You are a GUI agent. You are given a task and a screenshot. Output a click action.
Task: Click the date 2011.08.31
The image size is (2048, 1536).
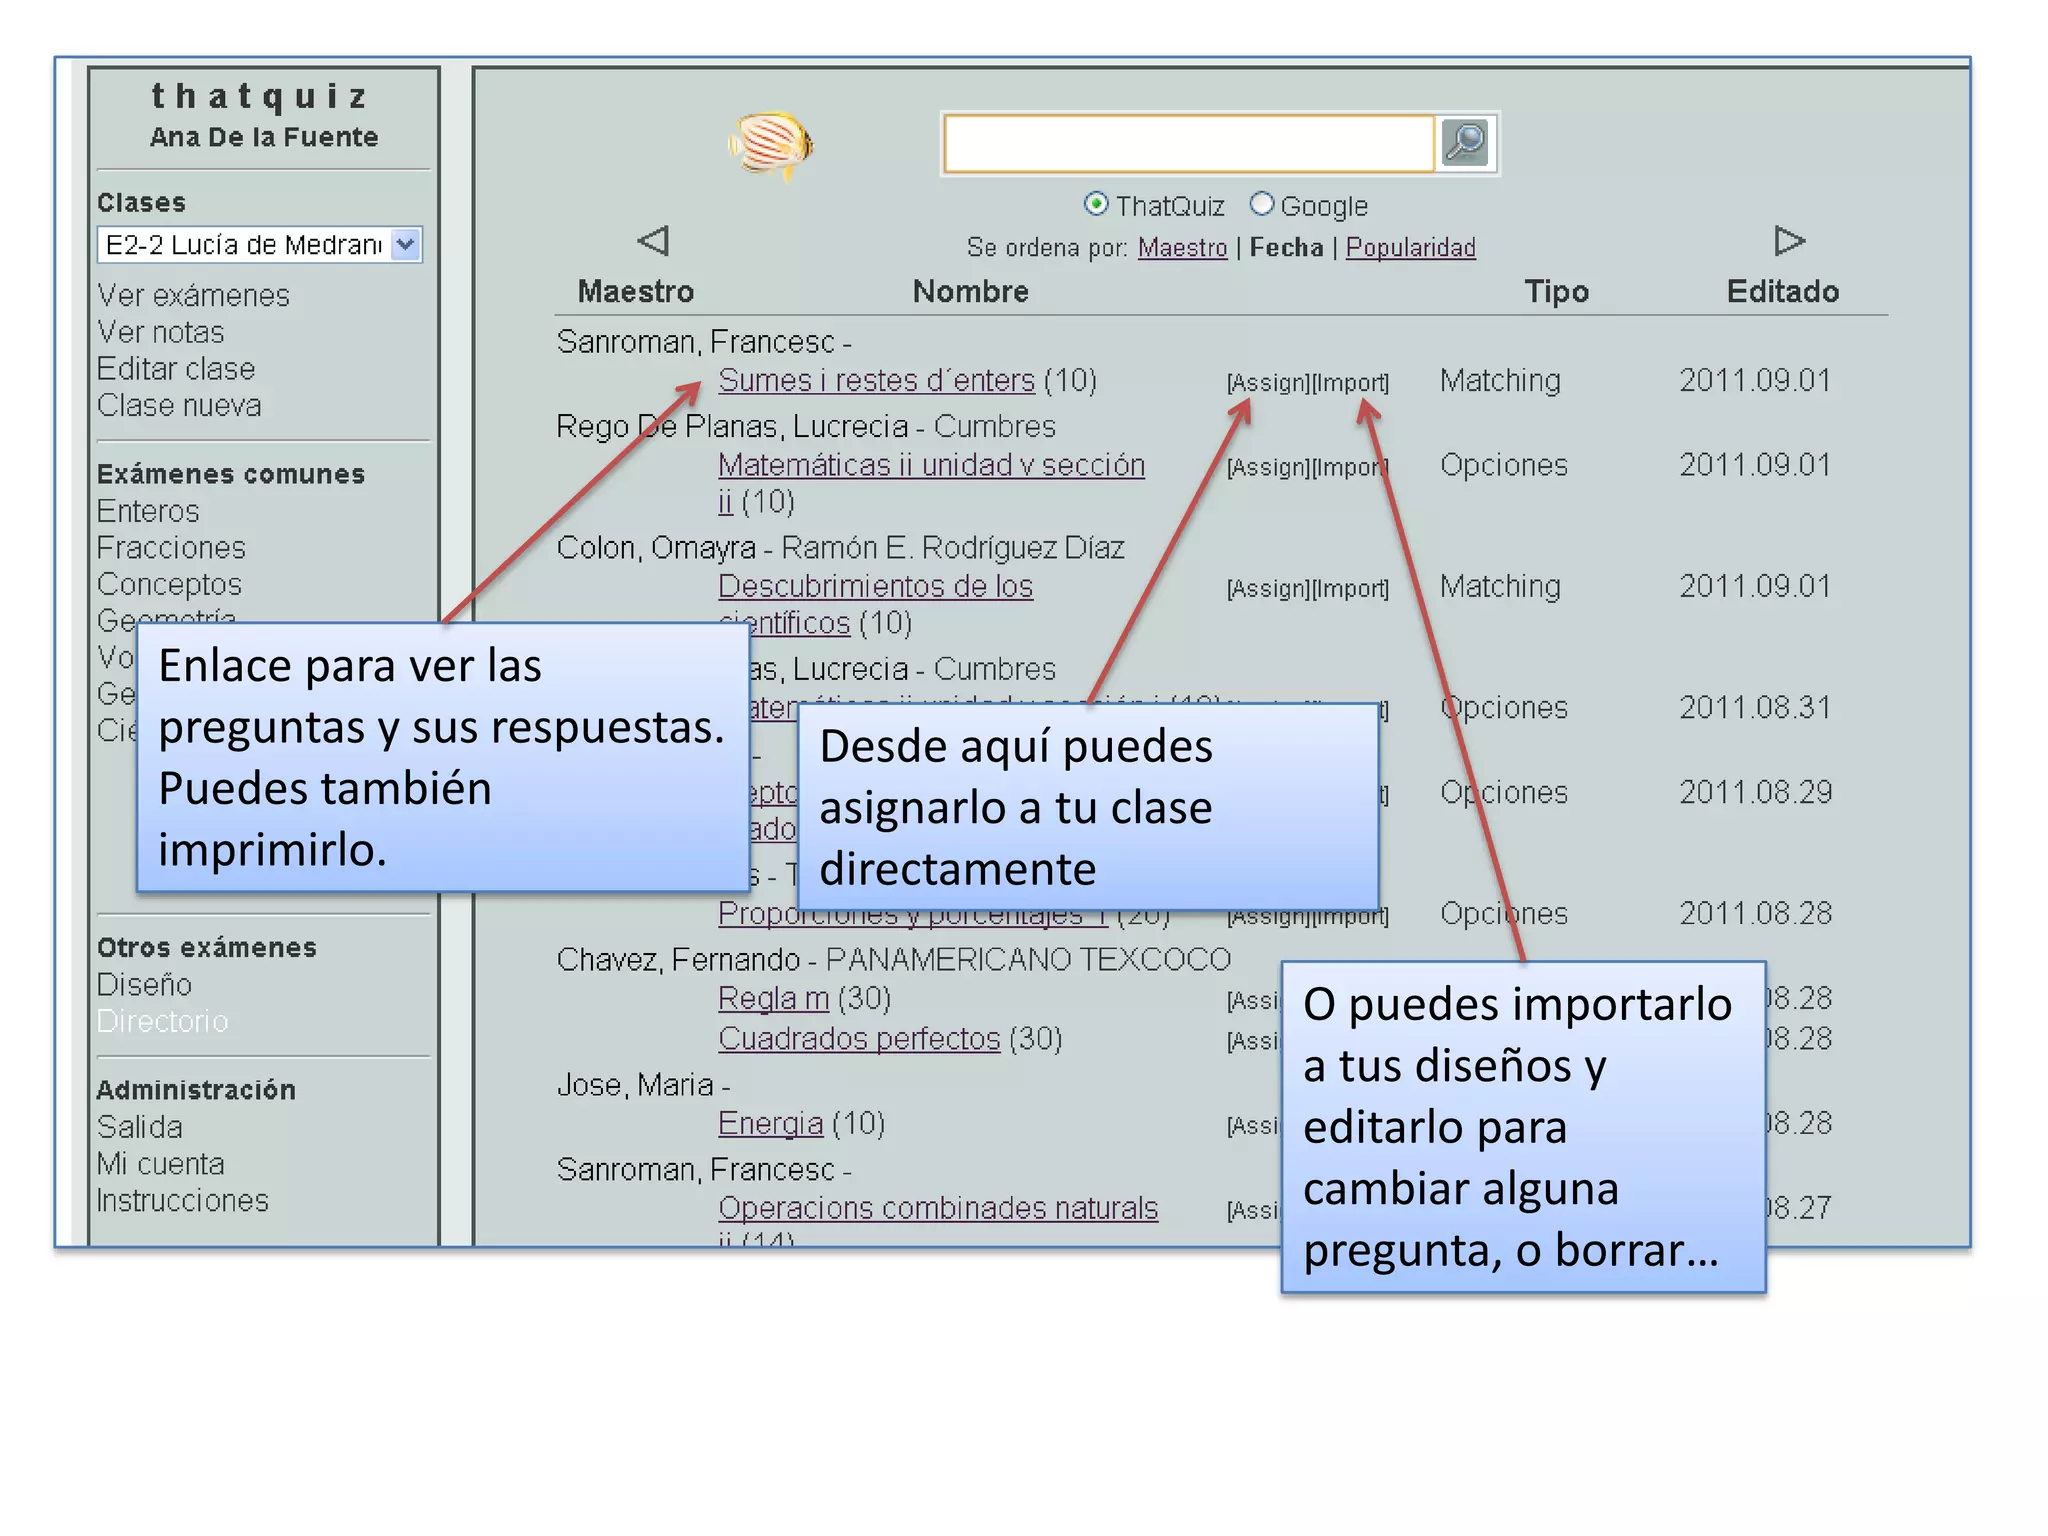tap(1755, 708)
